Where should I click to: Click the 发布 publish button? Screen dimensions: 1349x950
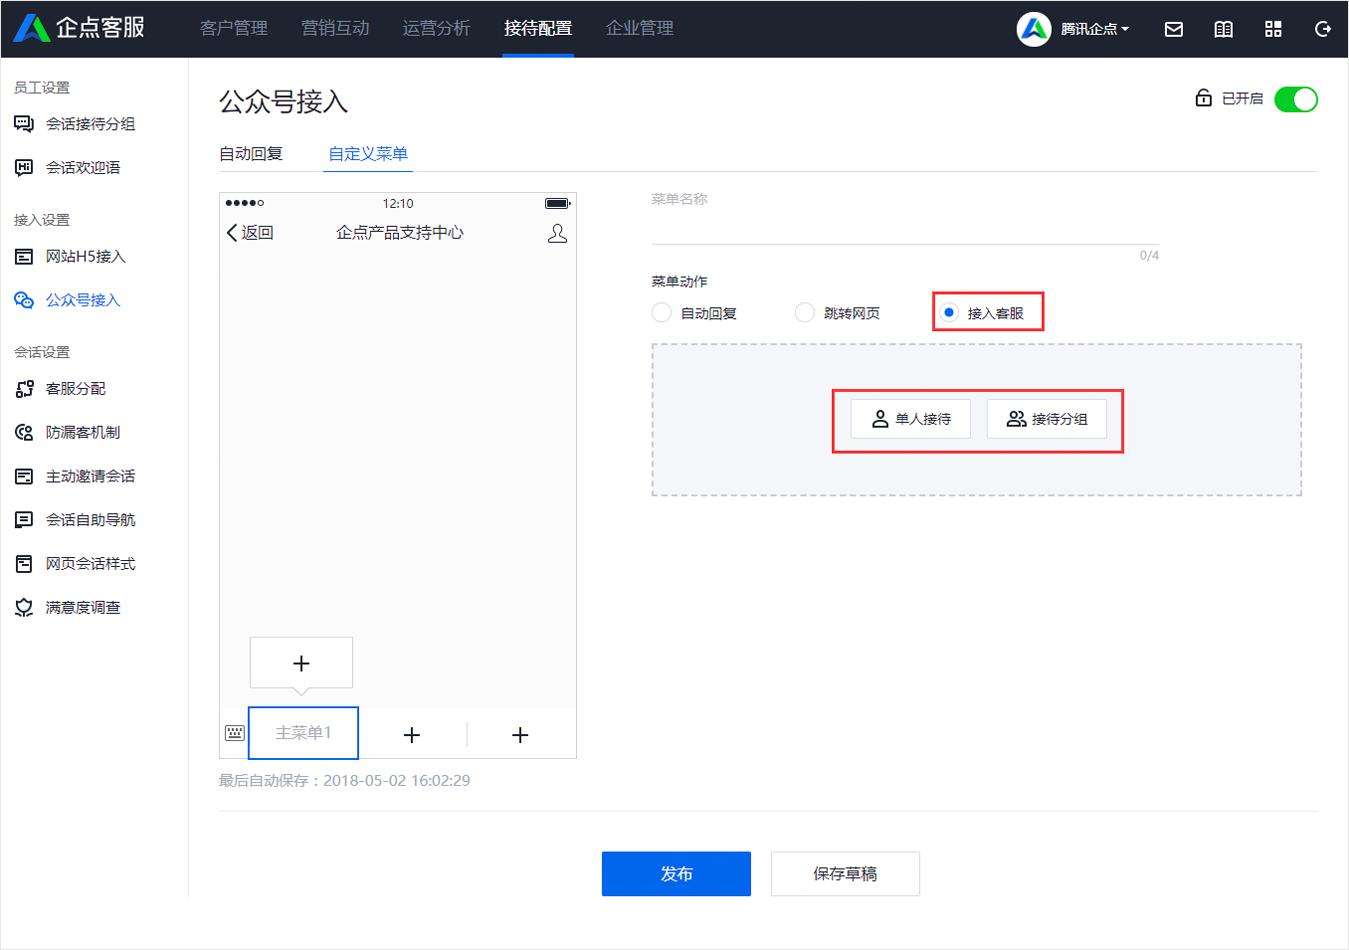click(676, 873)
